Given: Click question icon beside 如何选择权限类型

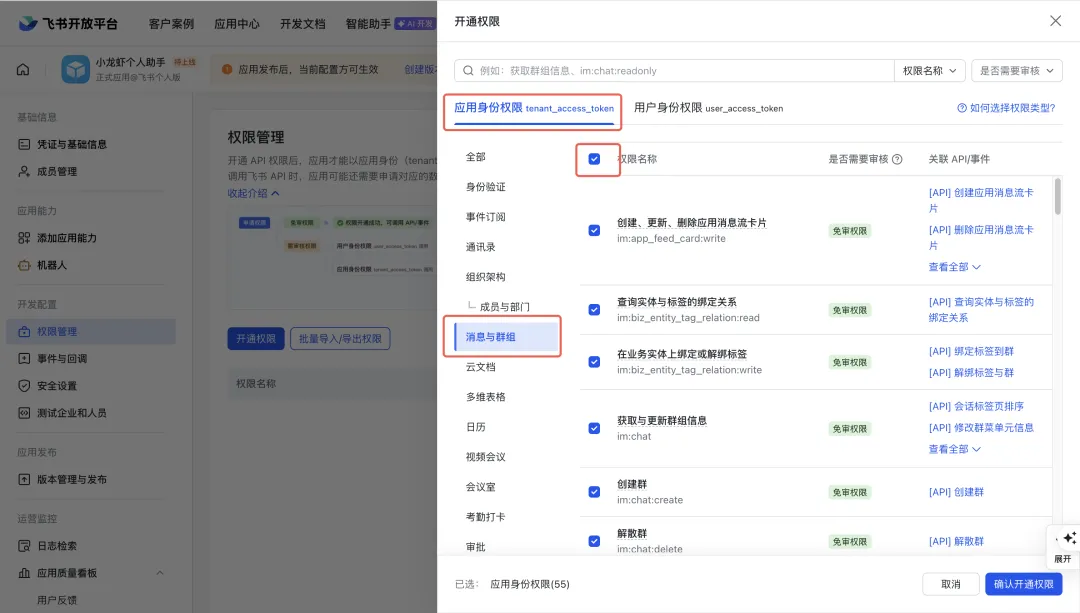Looking at the screenshot, I should pyautogui.click(x=962, y=108).
